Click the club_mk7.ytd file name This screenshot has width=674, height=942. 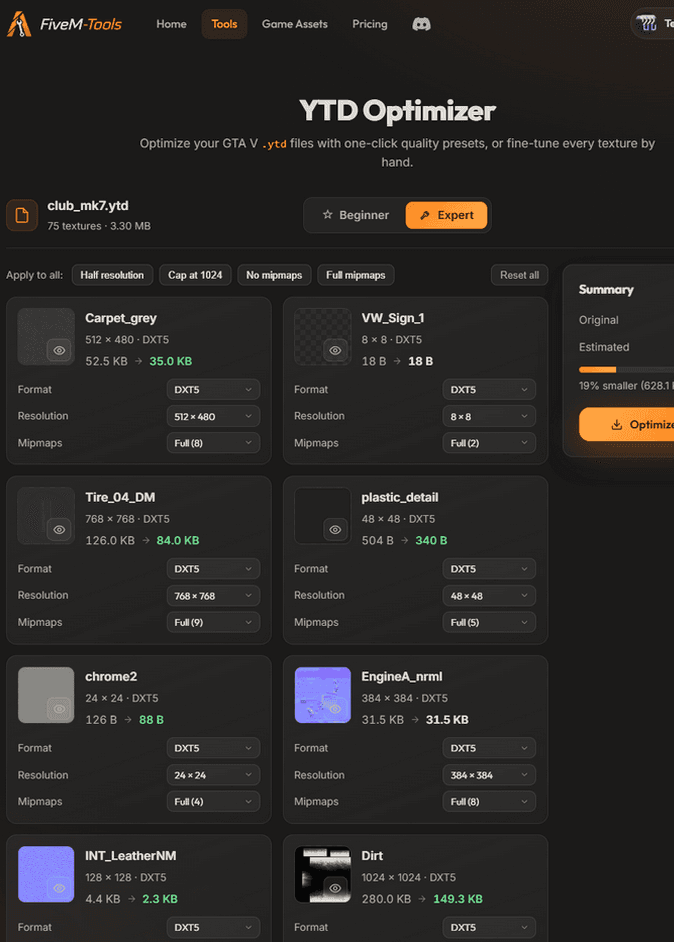tap(88, 205)
